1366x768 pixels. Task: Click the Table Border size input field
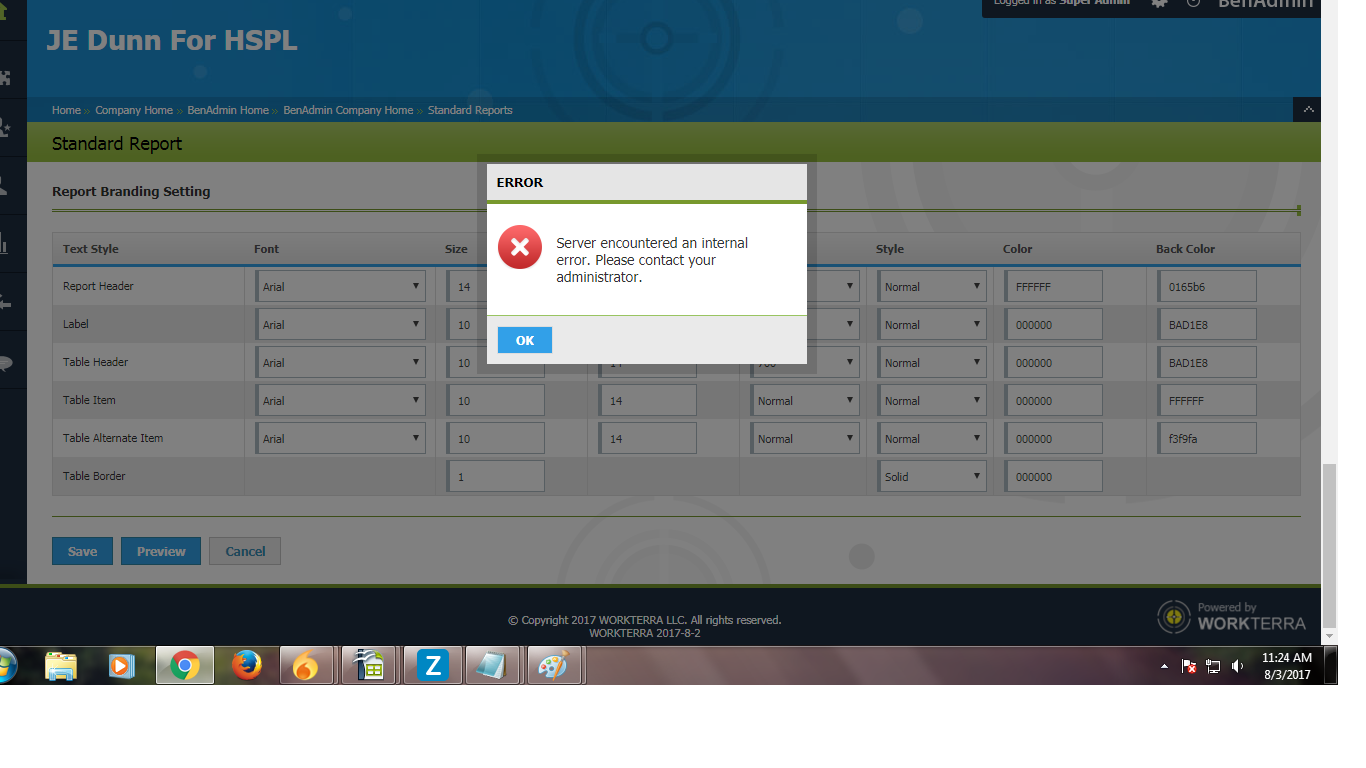click(496, 476)
